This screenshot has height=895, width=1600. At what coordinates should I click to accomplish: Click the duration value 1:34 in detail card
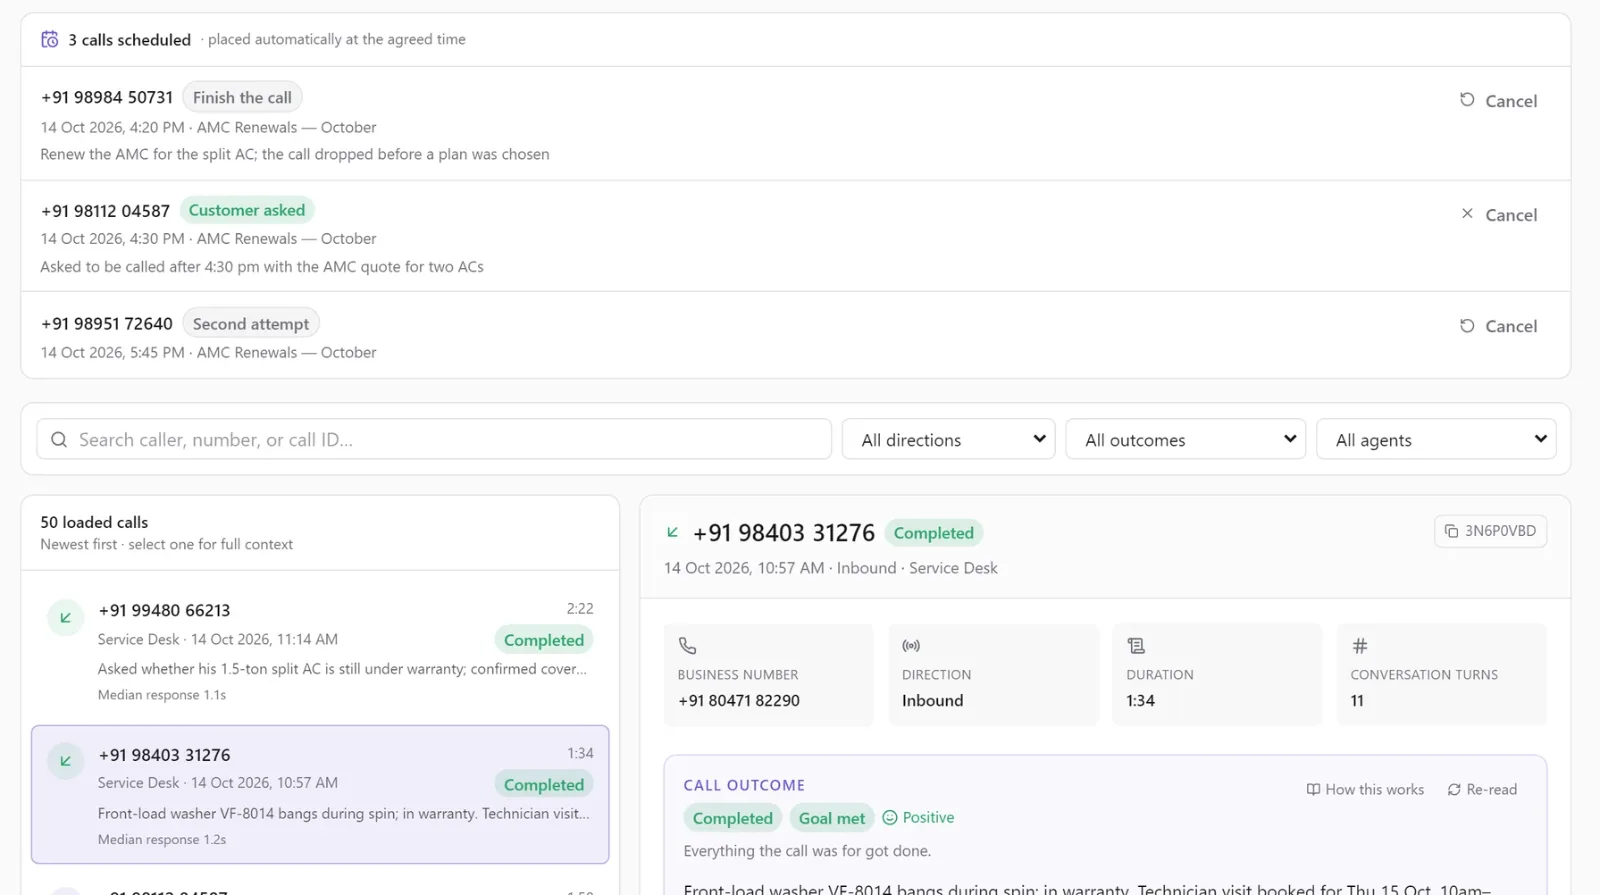[1141, 700]
